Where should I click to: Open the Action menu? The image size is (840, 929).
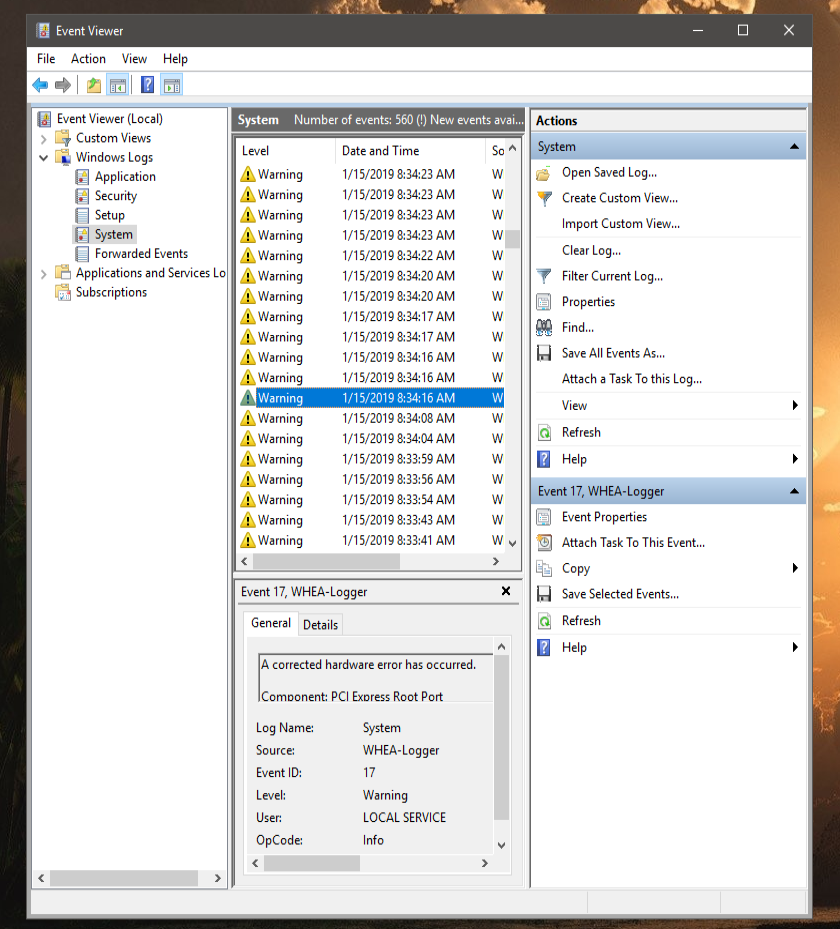pos(88,59)
